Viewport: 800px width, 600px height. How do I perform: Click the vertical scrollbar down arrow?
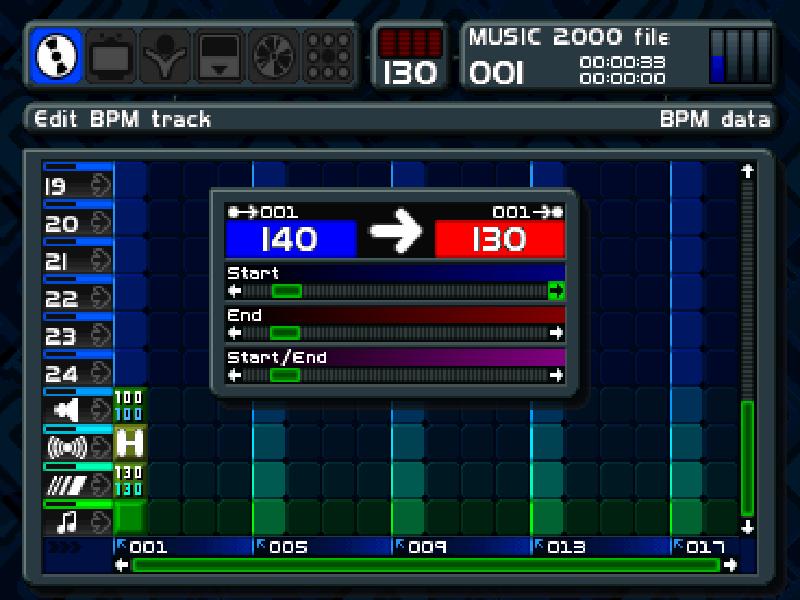click(x=747, y=527)
